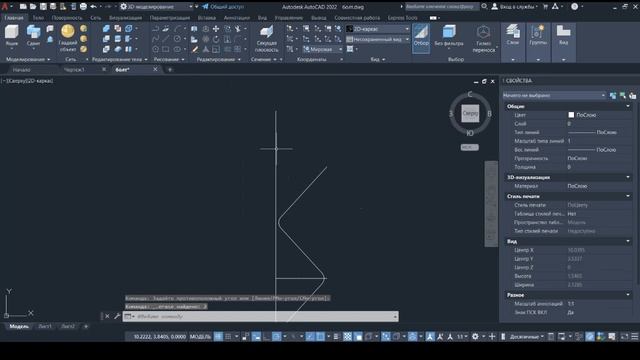
Task: Switch to the Лист1 layout tab
Action: click(45, 327)
